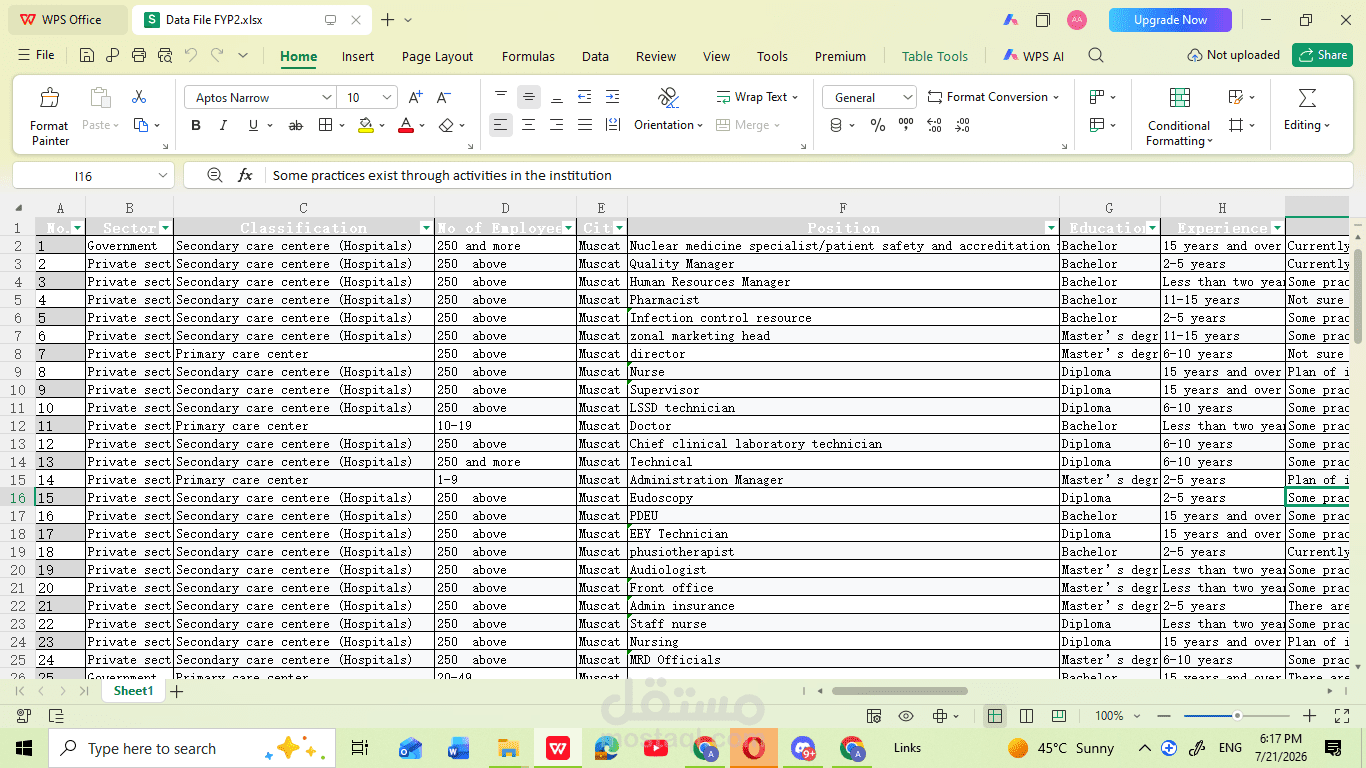
Task: Open the yellow fill color swatch
Action: tap(366, 125)
